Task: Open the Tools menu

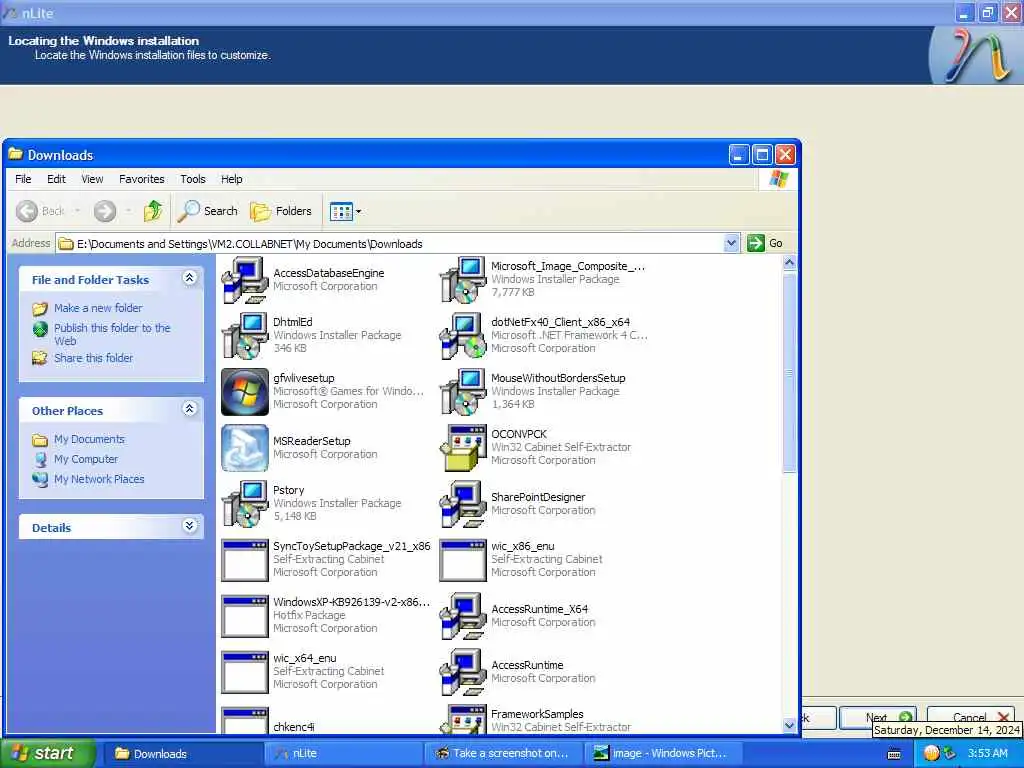Action: pyautogui.click(x=193, y=179)
